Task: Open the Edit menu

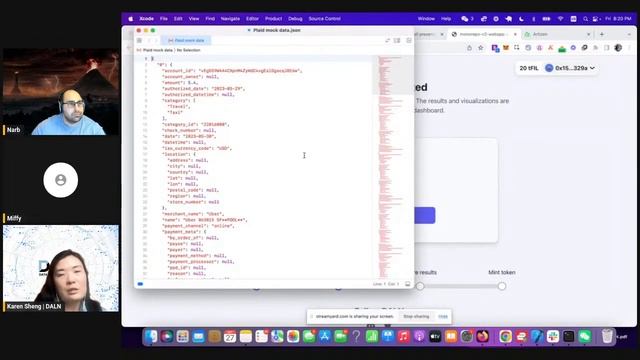Action: (178, 19)
